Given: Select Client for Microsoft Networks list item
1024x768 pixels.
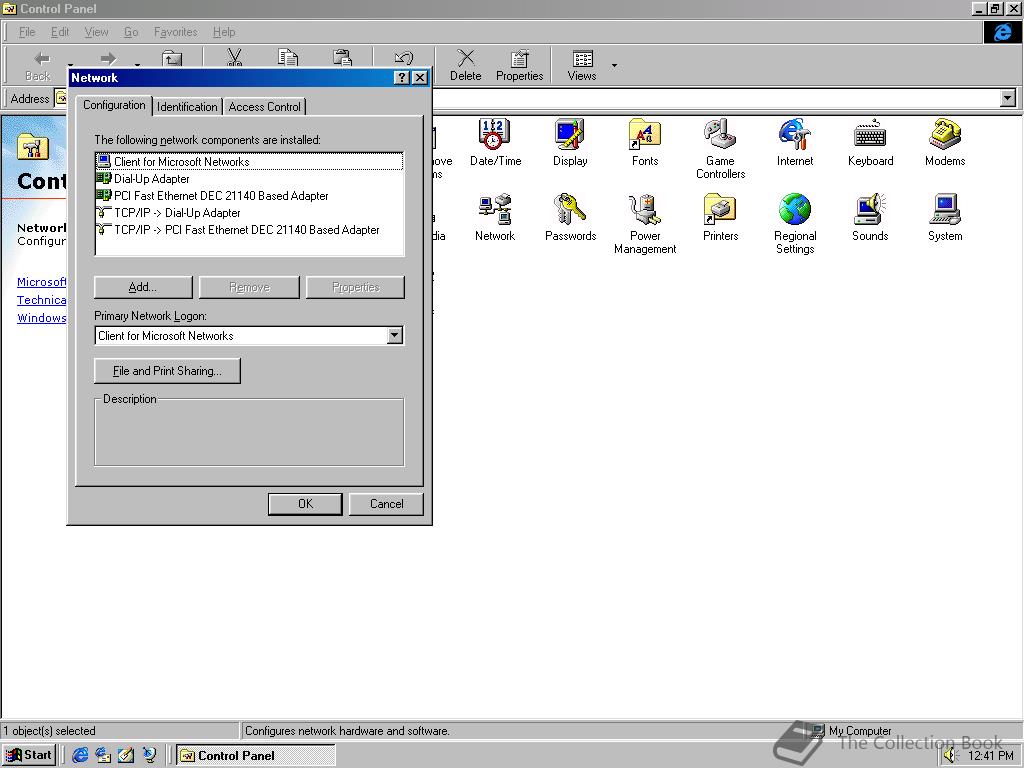Looking at the screenshot, I should pos(249,161).
